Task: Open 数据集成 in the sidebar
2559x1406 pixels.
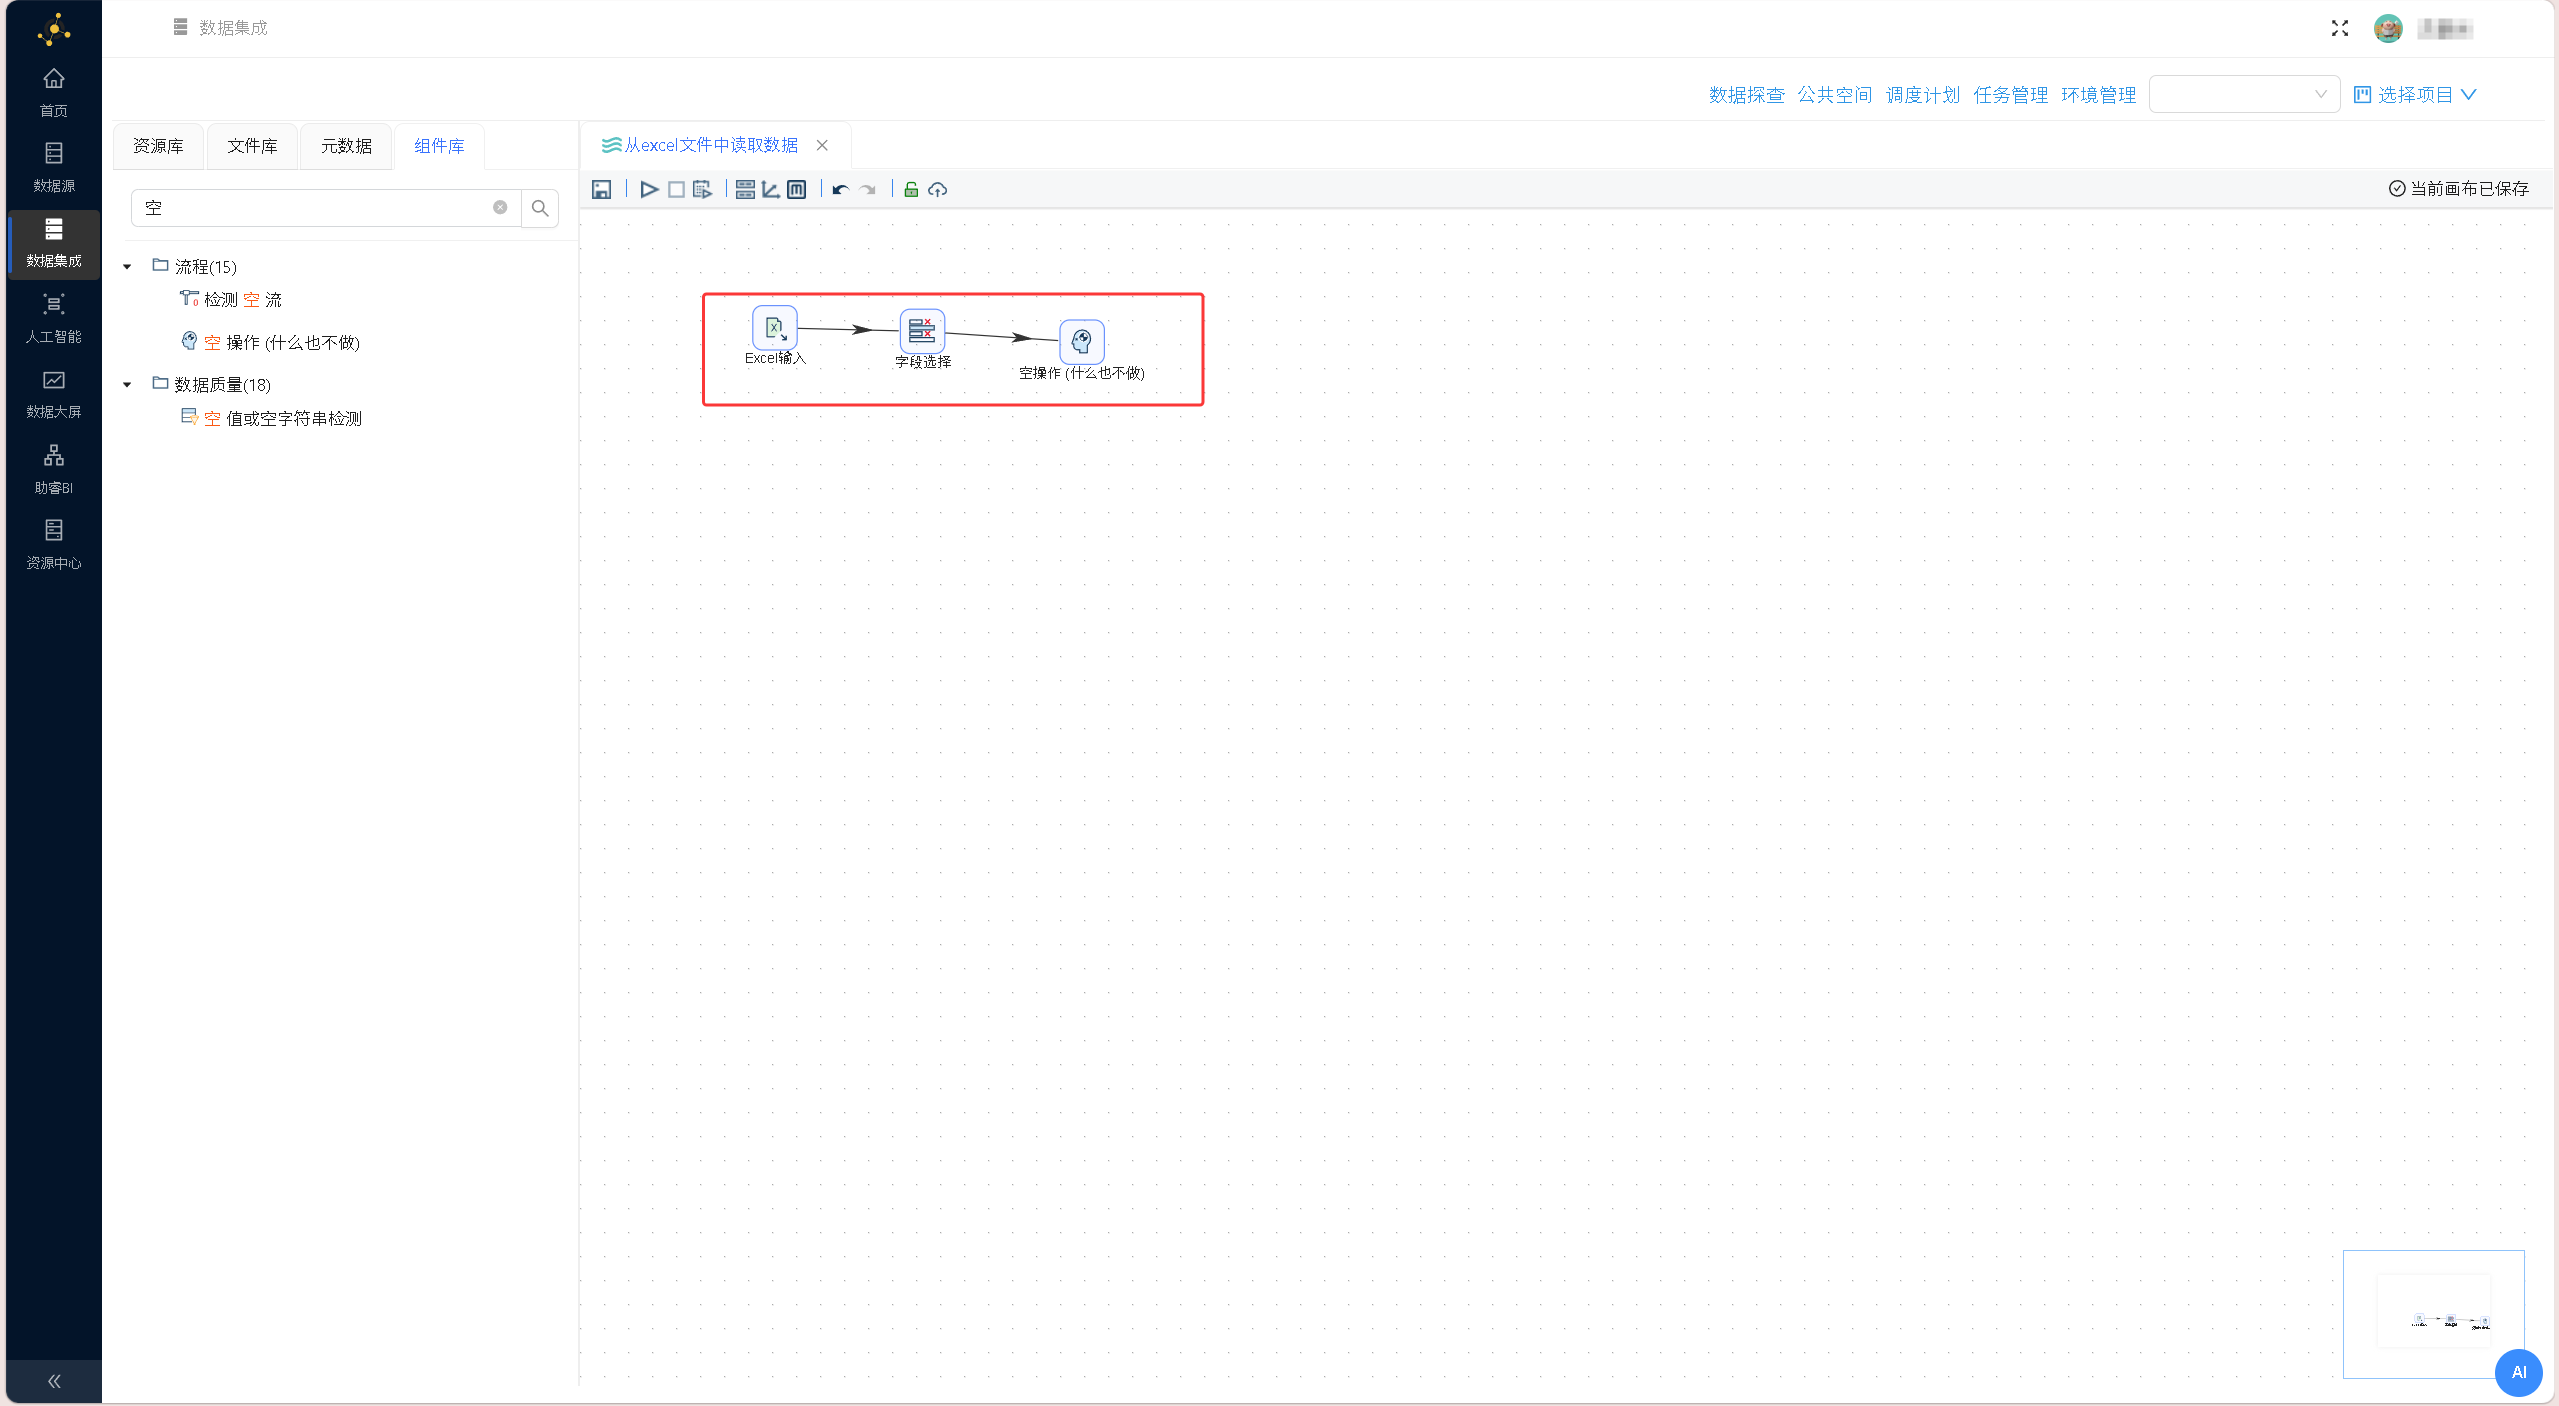Action: 54,243
